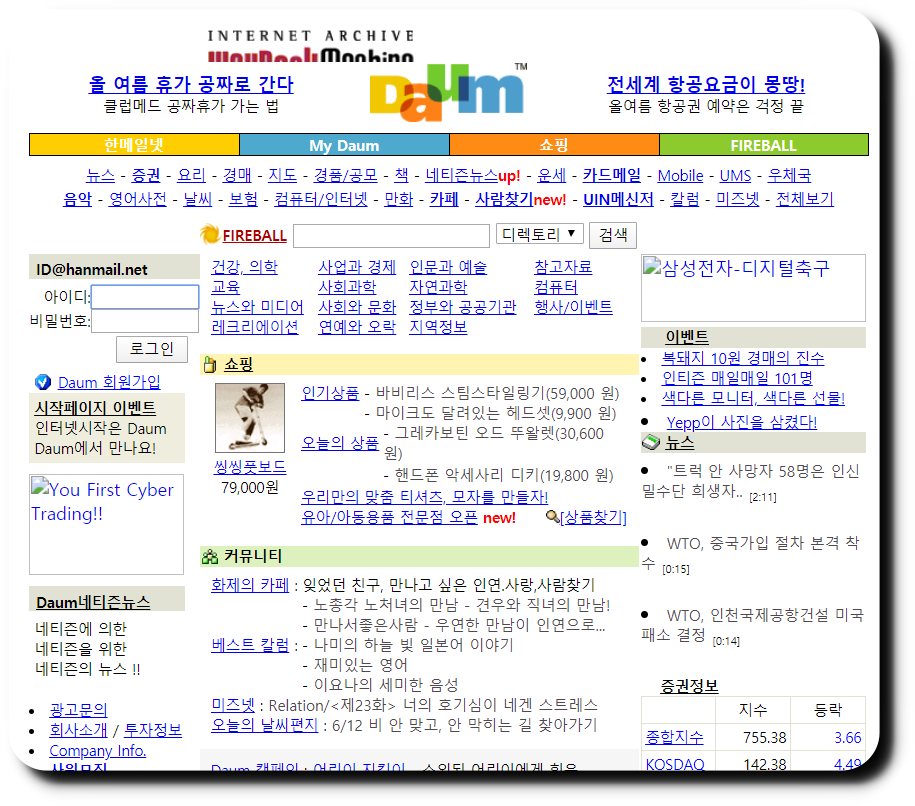
Task: Open the Yepp이 사진을 삼켰다! event link
Action: click(742, 422)
